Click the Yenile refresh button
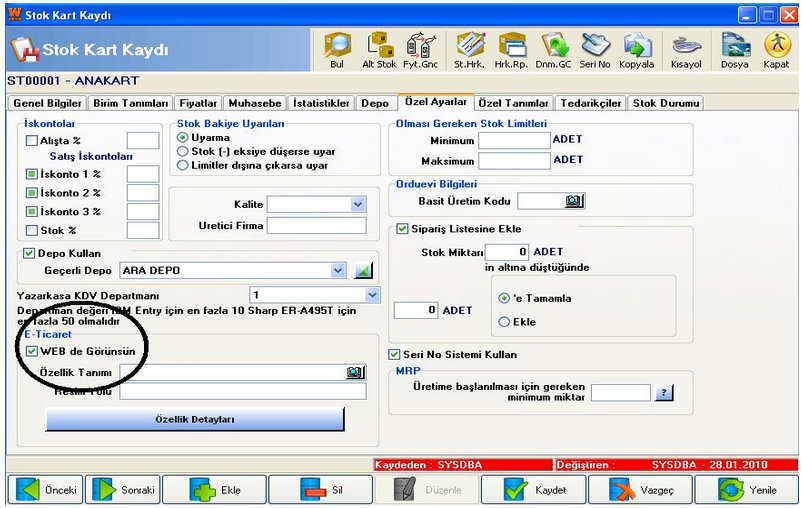Screen dimensions: 802x508 pos(746,490)
